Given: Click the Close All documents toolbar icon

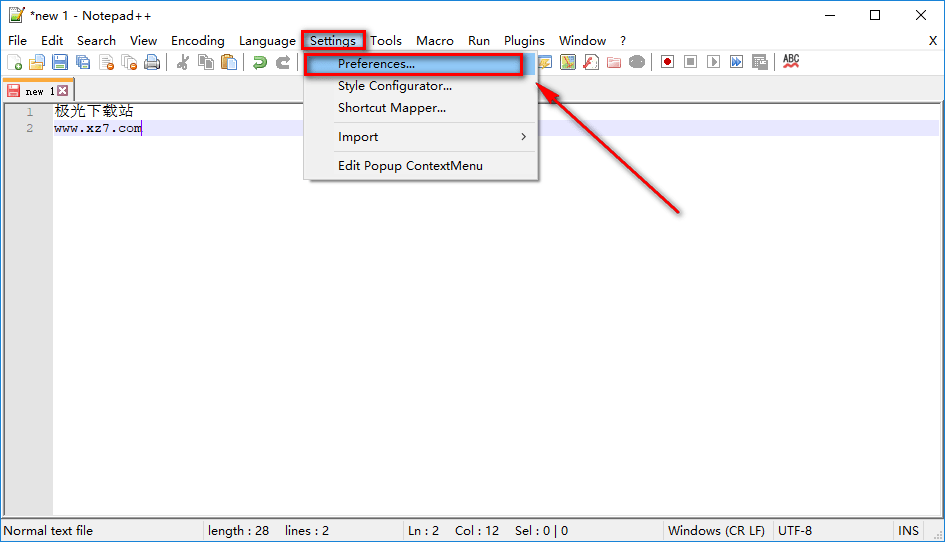Looking at the screenshot, I should point(130,62).
